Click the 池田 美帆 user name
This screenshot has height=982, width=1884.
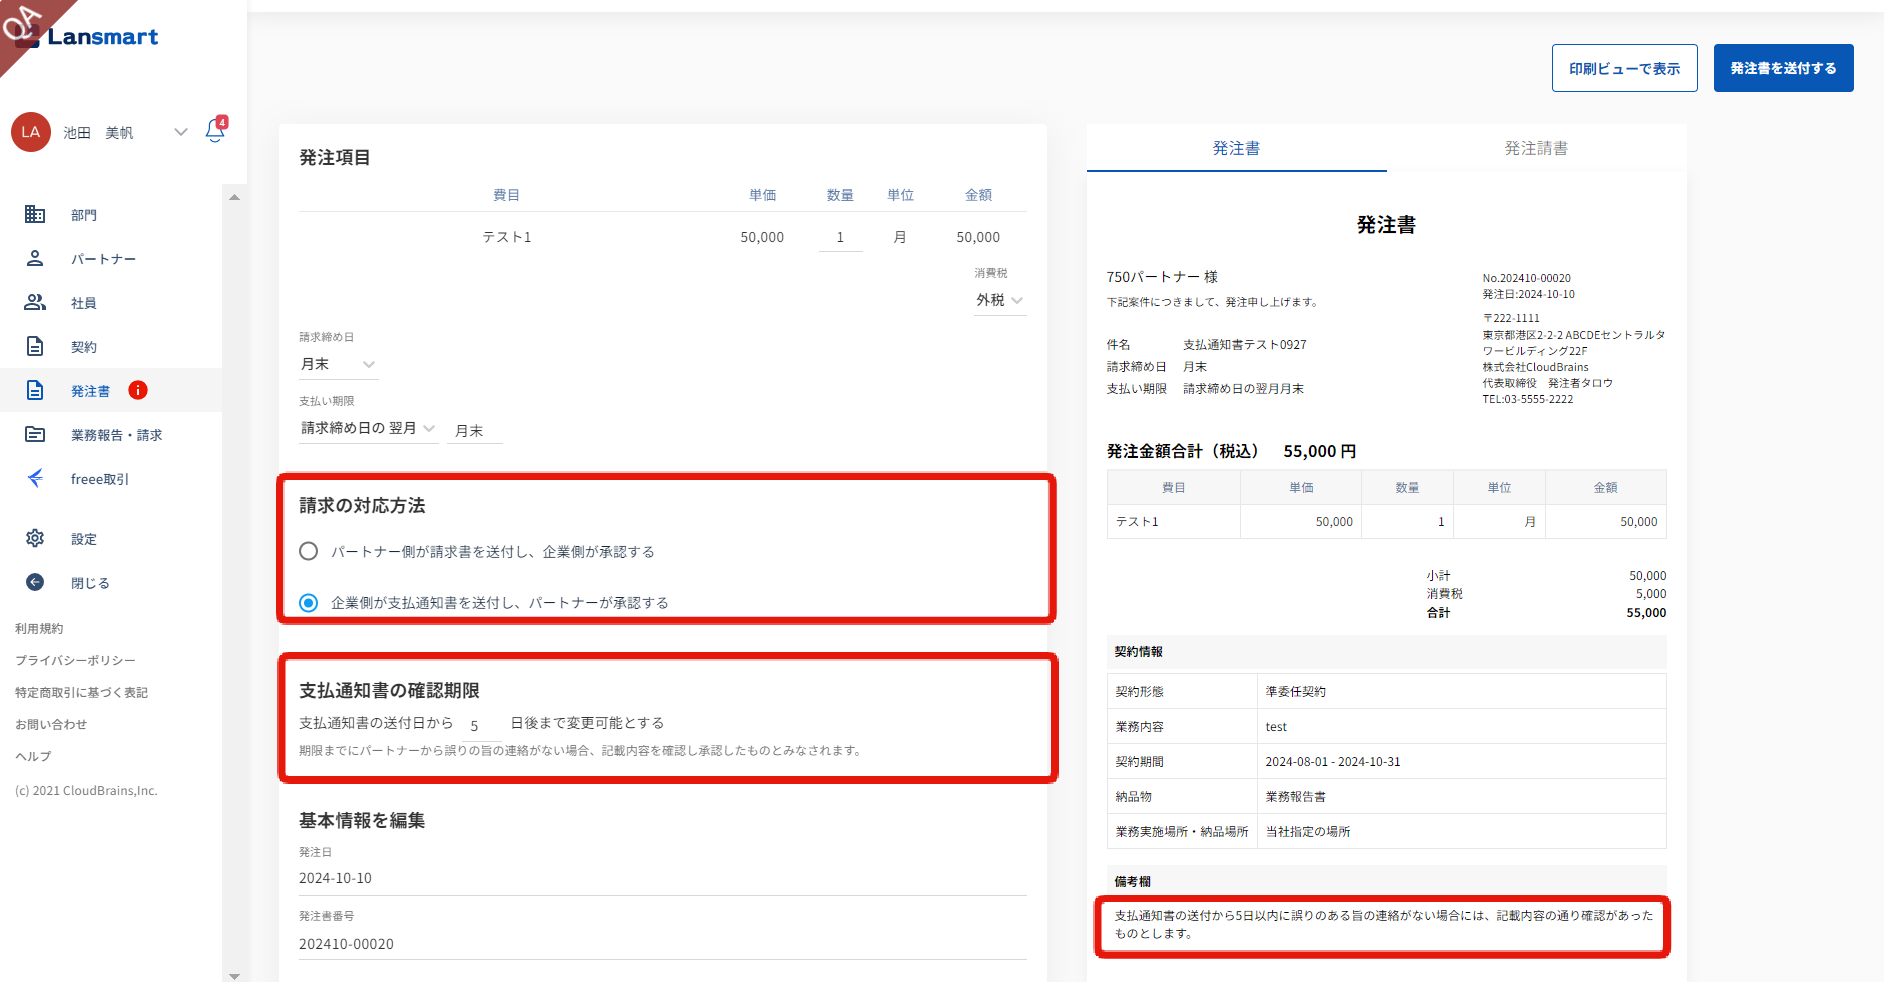(x=98, y=132)
